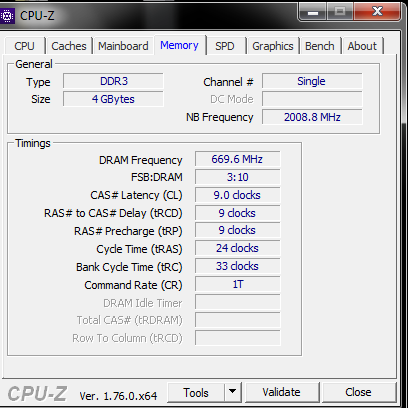
Task: Open the Mainboard tab
Action: tap(123, 46)
